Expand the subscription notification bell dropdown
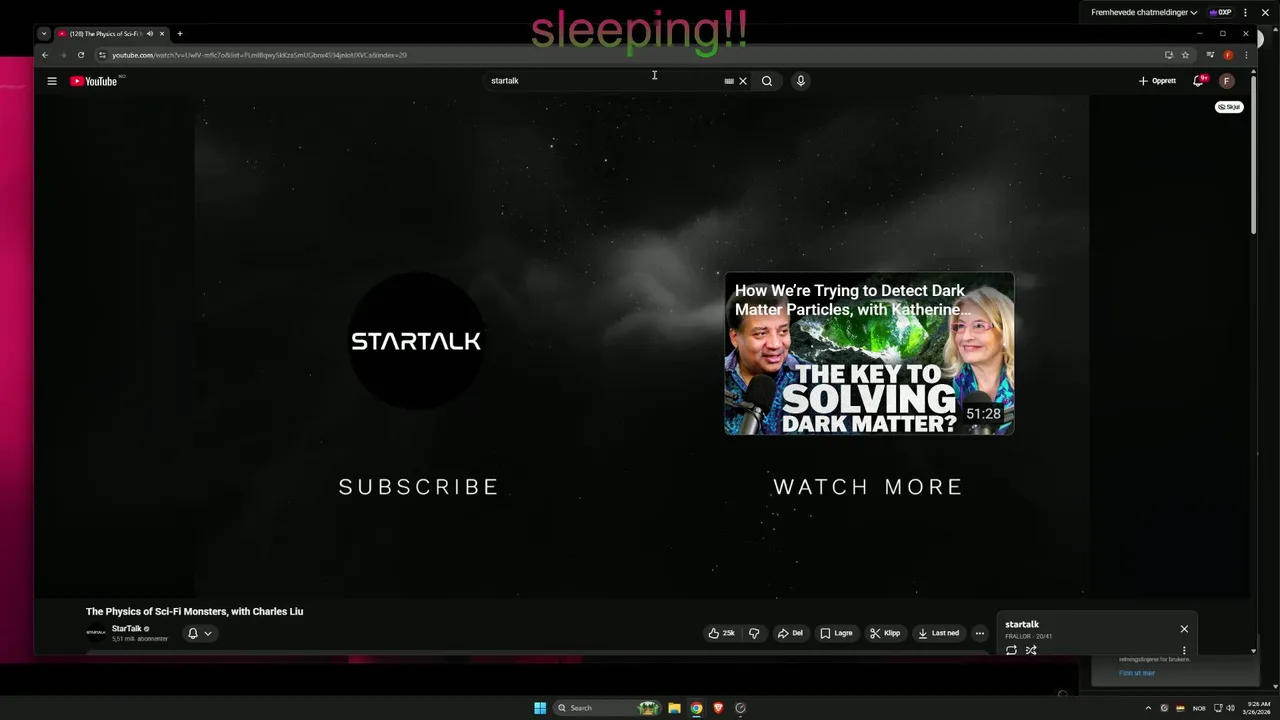The width and height of the screenshot is (1280, 720). tap(200, 633)
